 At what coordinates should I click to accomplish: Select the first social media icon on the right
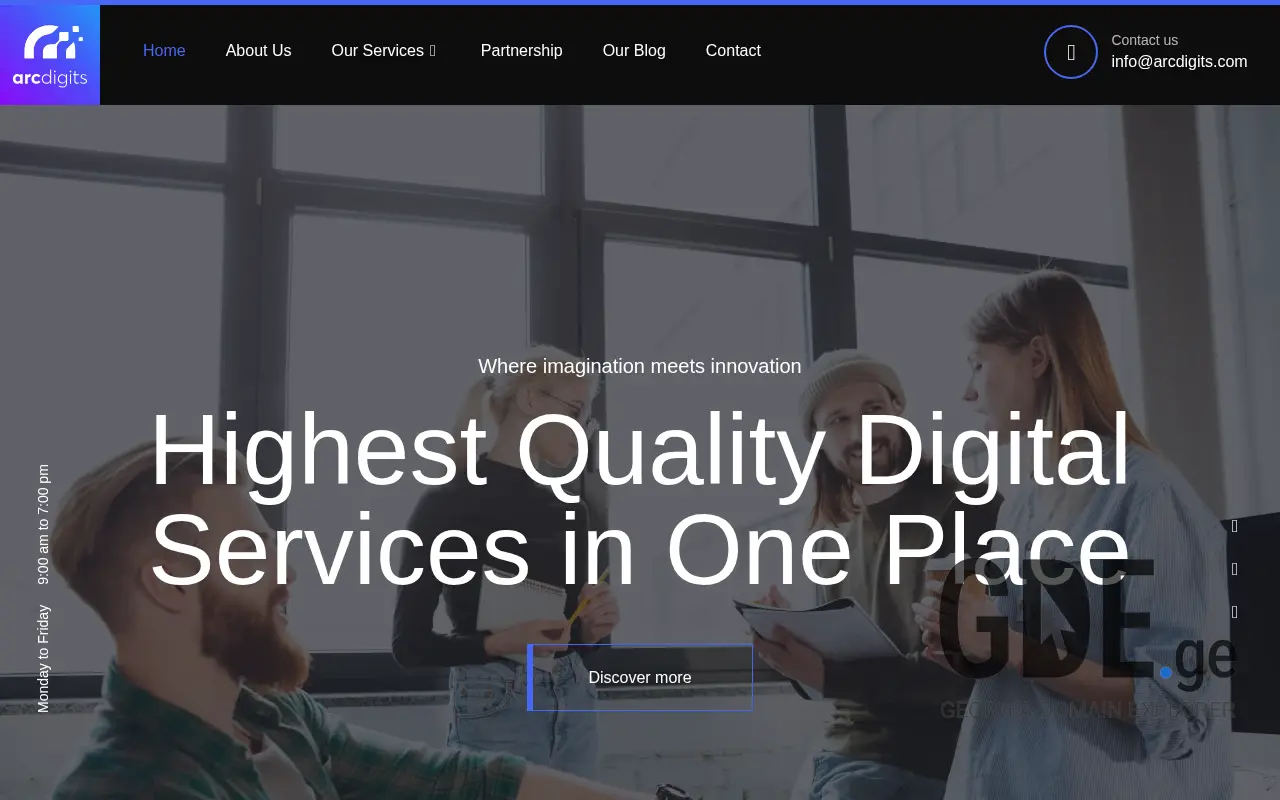1234,525
